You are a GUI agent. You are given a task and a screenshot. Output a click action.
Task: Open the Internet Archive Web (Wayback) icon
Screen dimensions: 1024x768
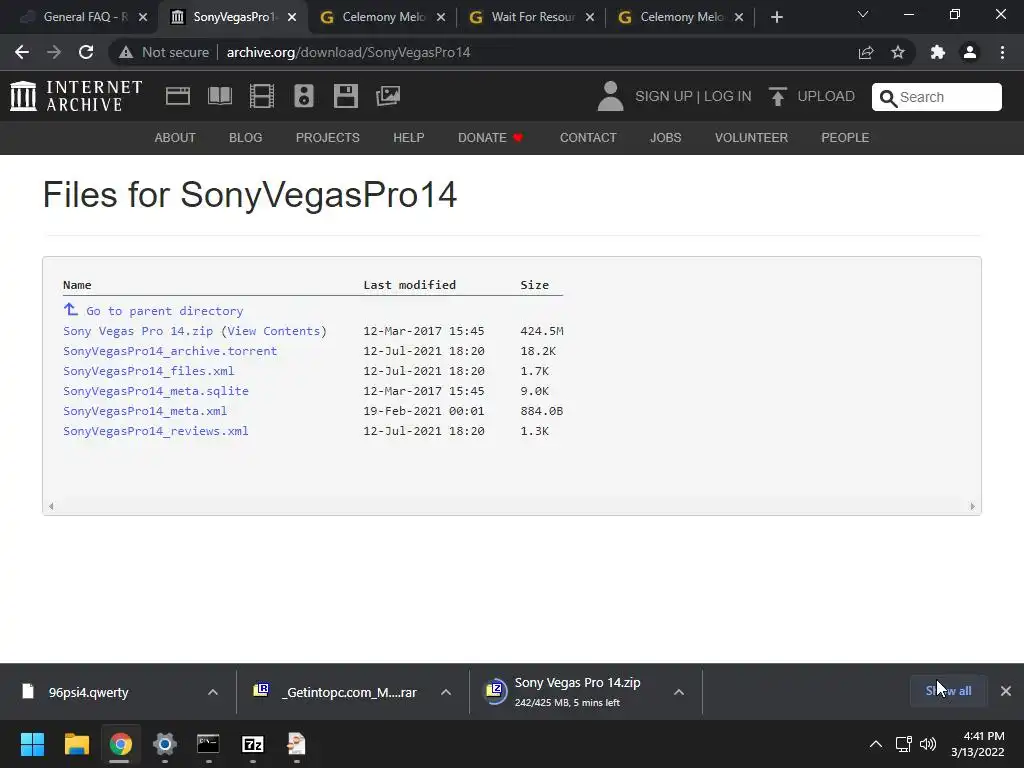click(x=178, y=96)
